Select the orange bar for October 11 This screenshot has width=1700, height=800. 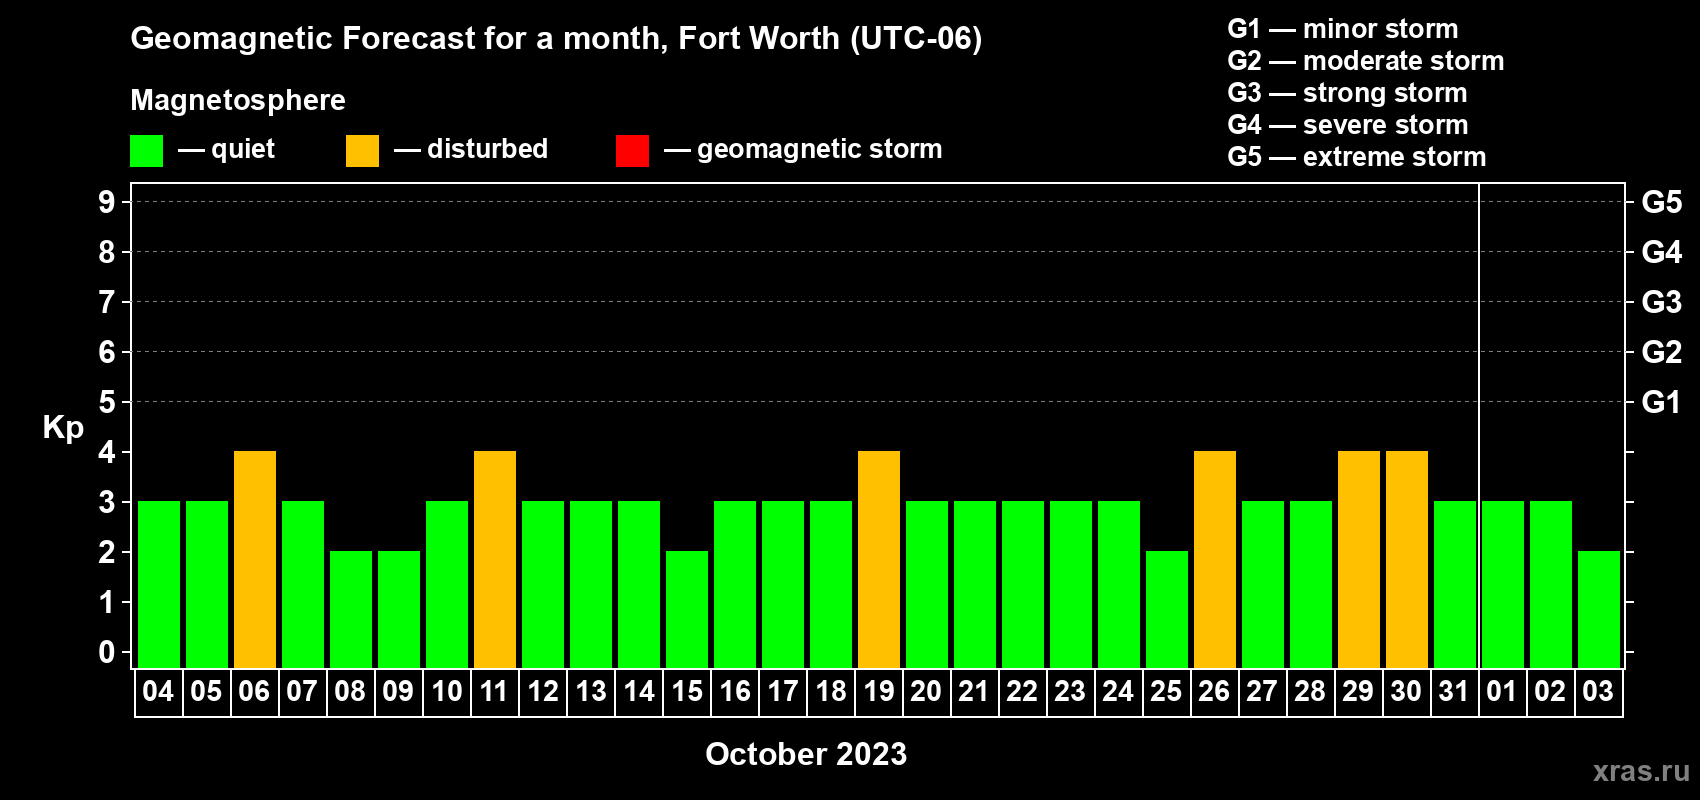(x=495, y=560)
